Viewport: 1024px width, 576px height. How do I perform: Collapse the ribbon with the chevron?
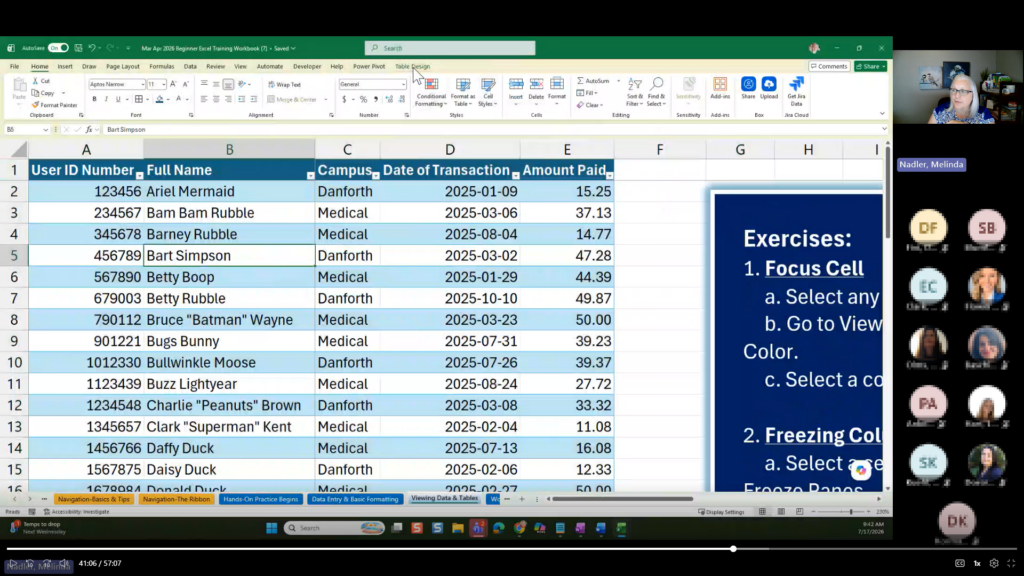coord(882,114)
